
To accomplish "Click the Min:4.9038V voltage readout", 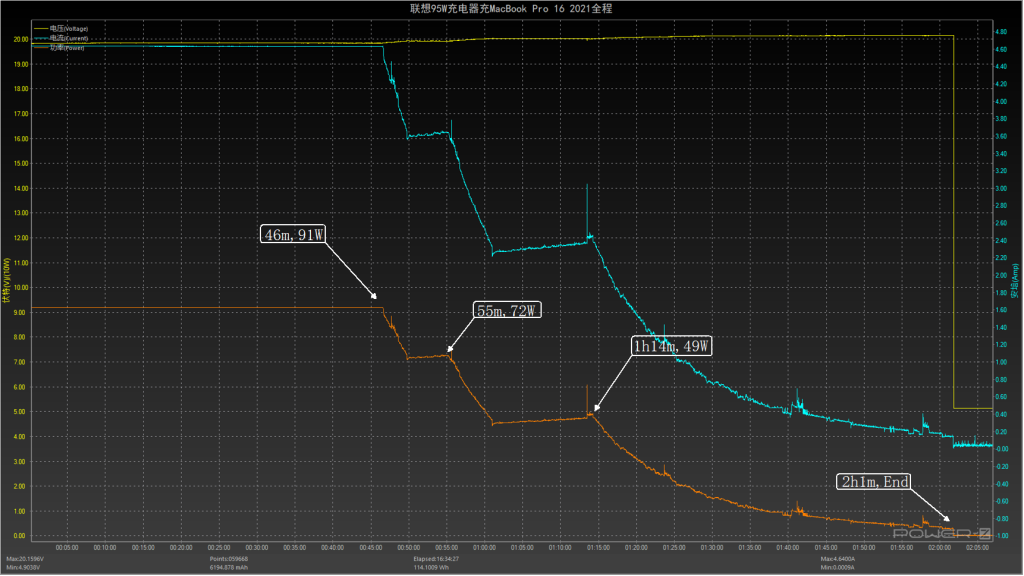I will [24, 568].
